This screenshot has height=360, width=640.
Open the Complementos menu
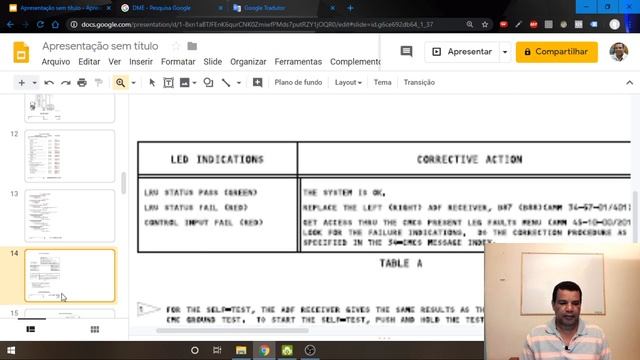tap(355, 62)
